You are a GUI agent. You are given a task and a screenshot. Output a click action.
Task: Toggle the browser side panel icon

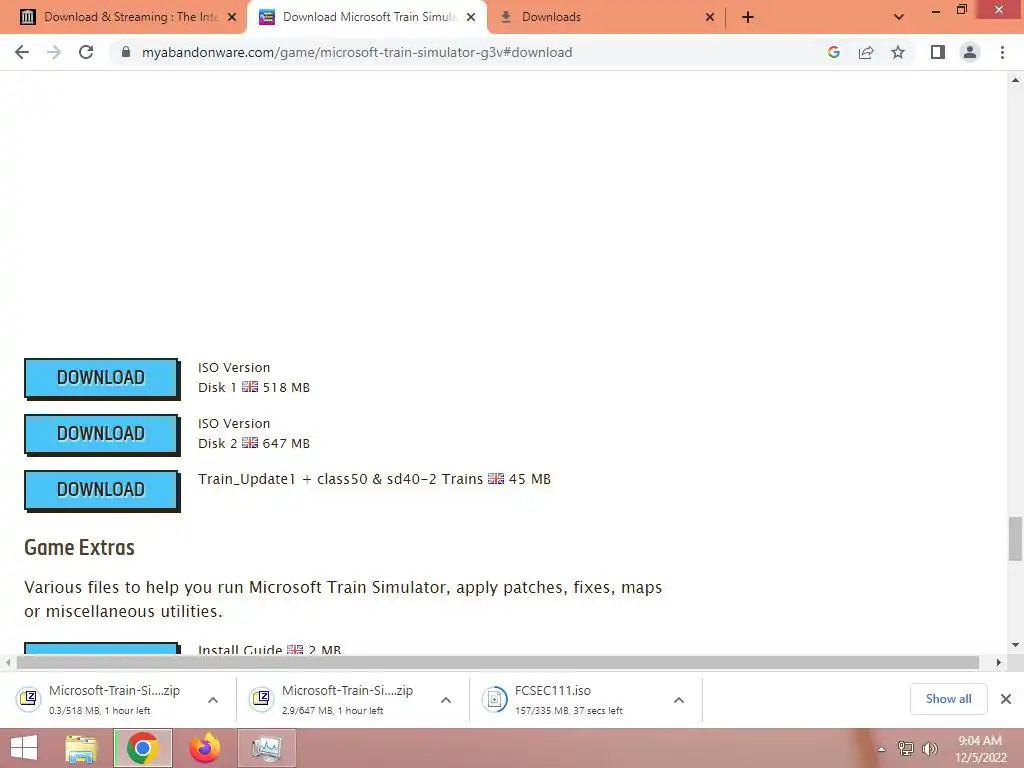click(x=938, y=52)
